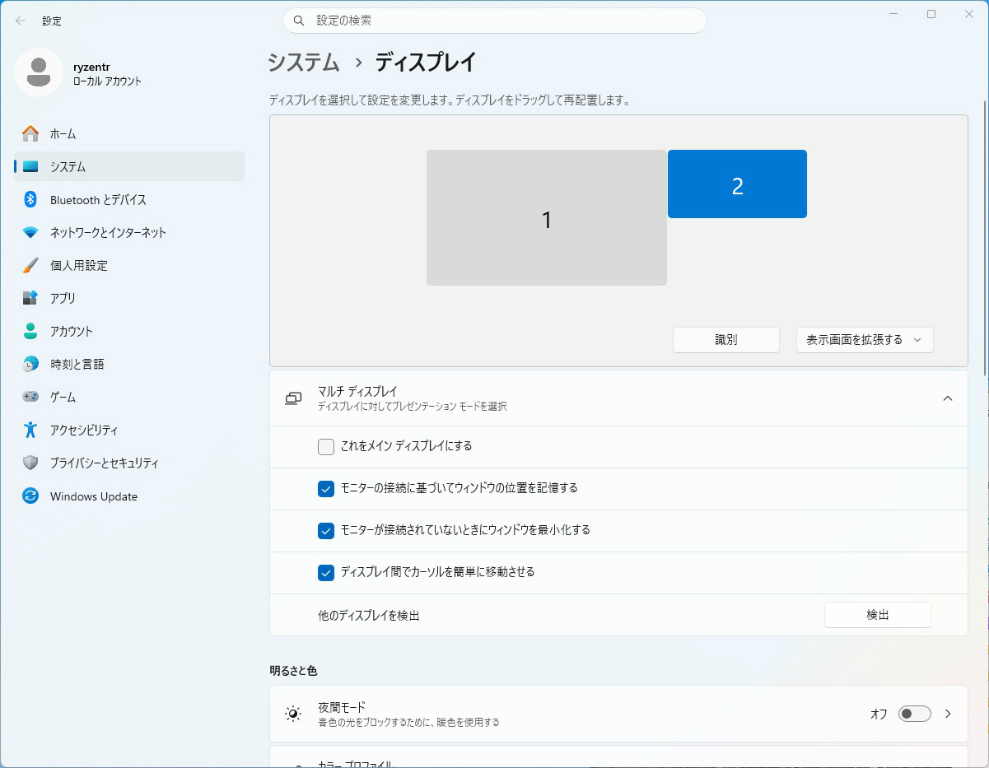This screenshot has height=768, width=989.
Task: Click the Windows Update sync icon
Action: (x=30, y=496)
